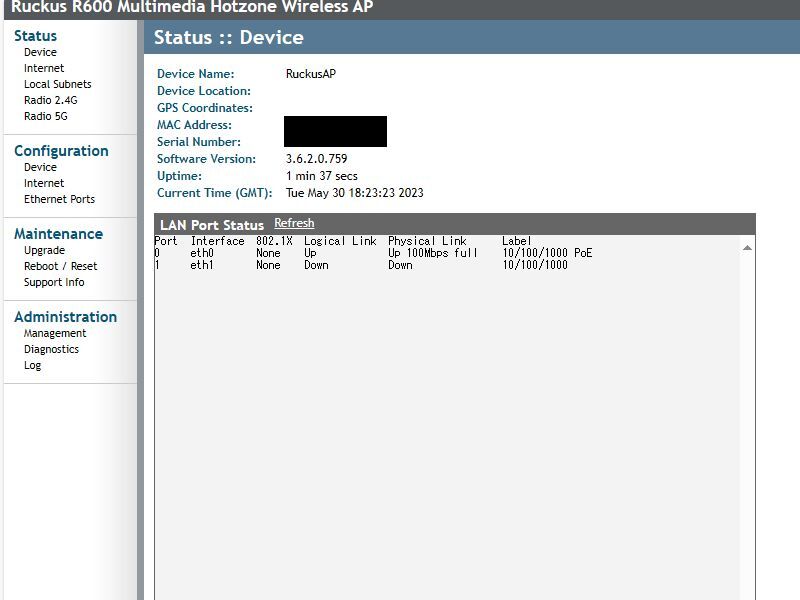This screenshot has height=600, width=800.
Task: Select the Maintenance section heading
Action: tap(59, 234)
